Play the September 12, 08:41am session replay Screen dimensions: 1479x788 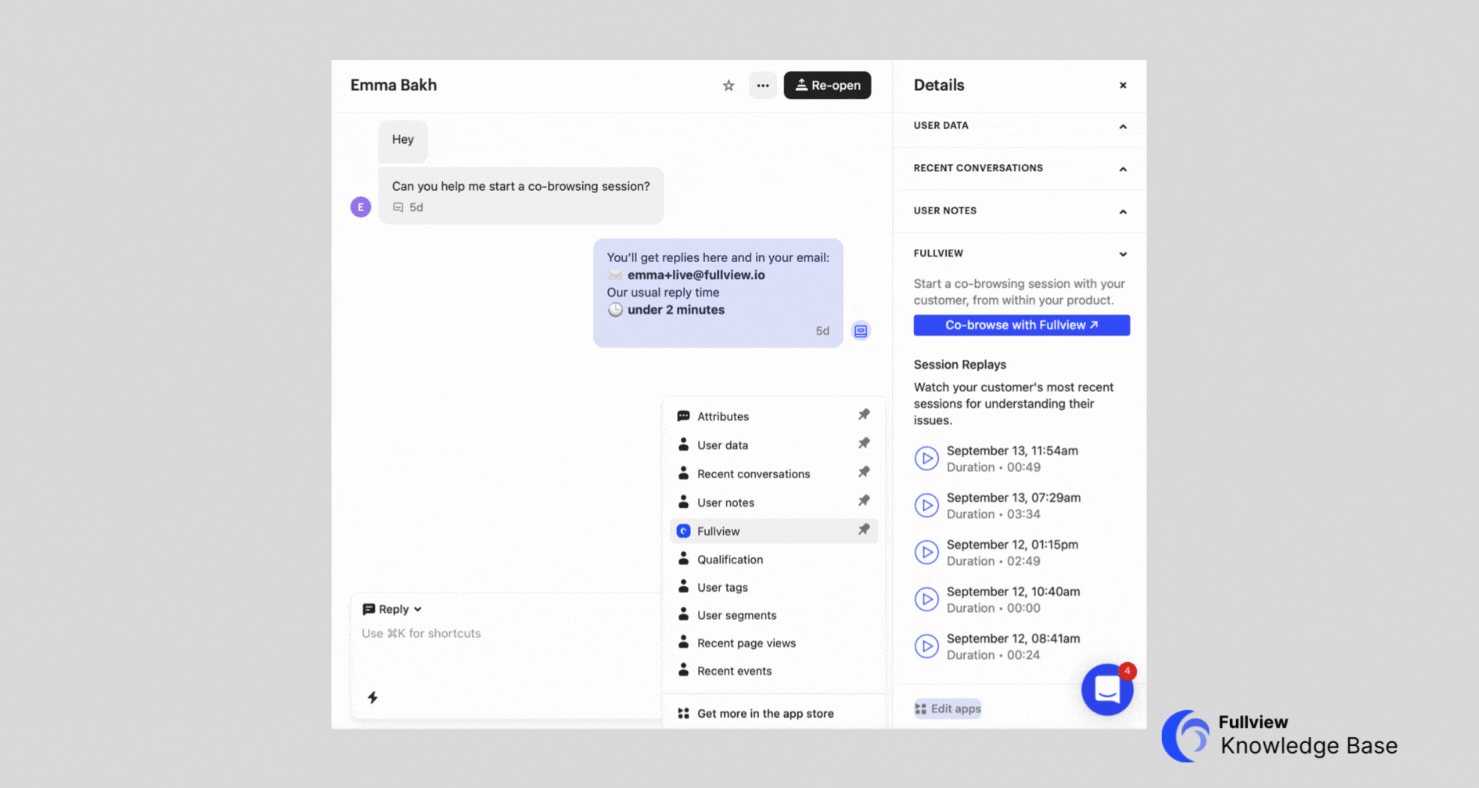(x=927, y=647)
